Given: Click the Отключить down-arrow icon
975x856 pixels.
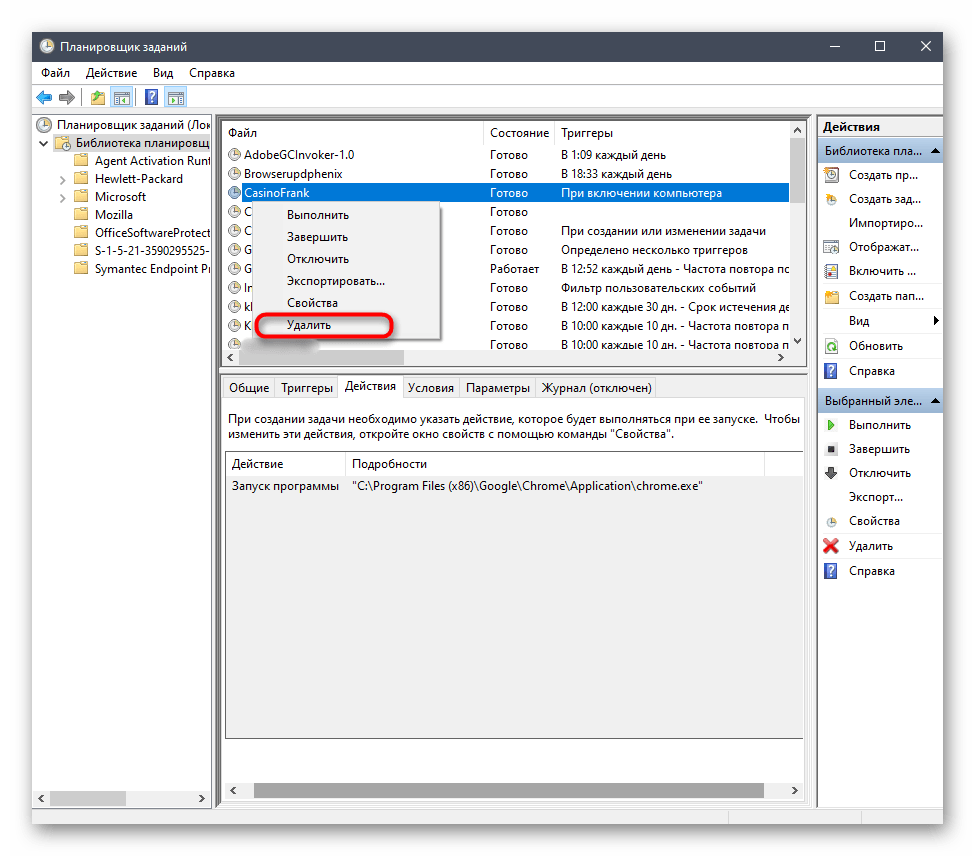Looking at the screenshot, I should click(x=831, y=473).
